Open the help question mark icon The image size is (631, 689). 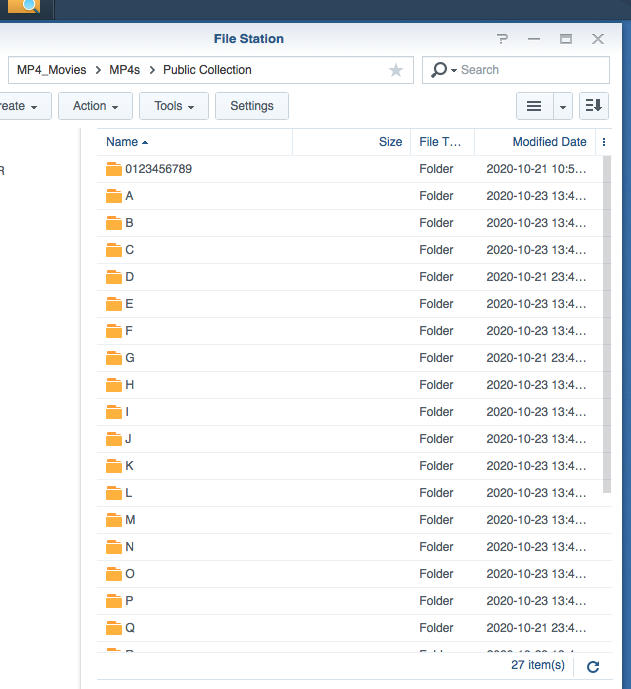(x=502, y=39)
